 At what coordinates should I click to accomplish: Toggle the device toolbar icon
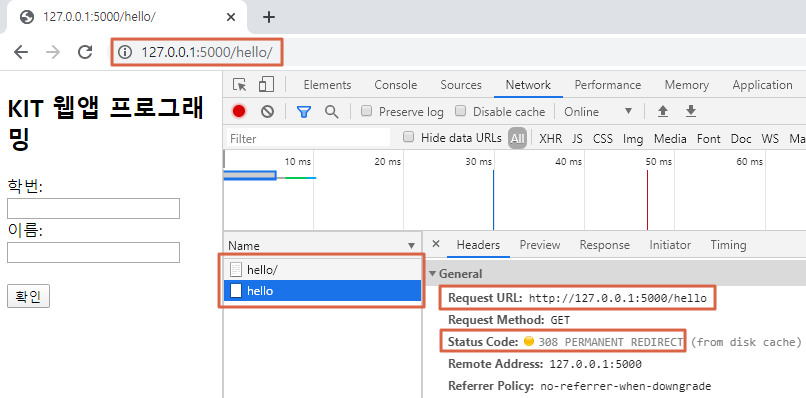pos(266,84)
